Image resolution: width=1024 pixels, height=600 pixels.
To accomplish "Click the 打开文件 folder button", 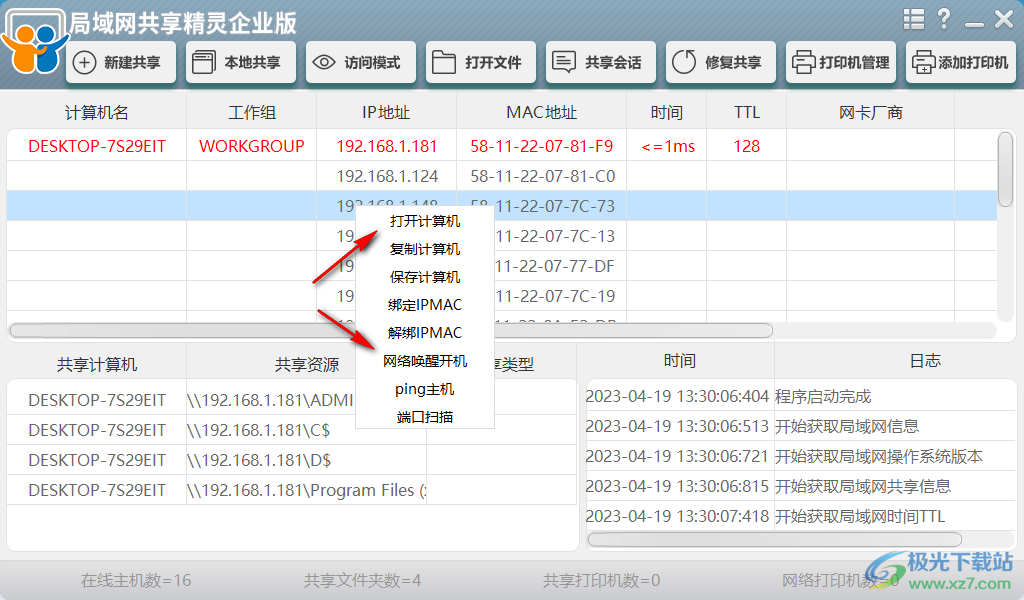I will pyautogui.click(x=481, y=63).
